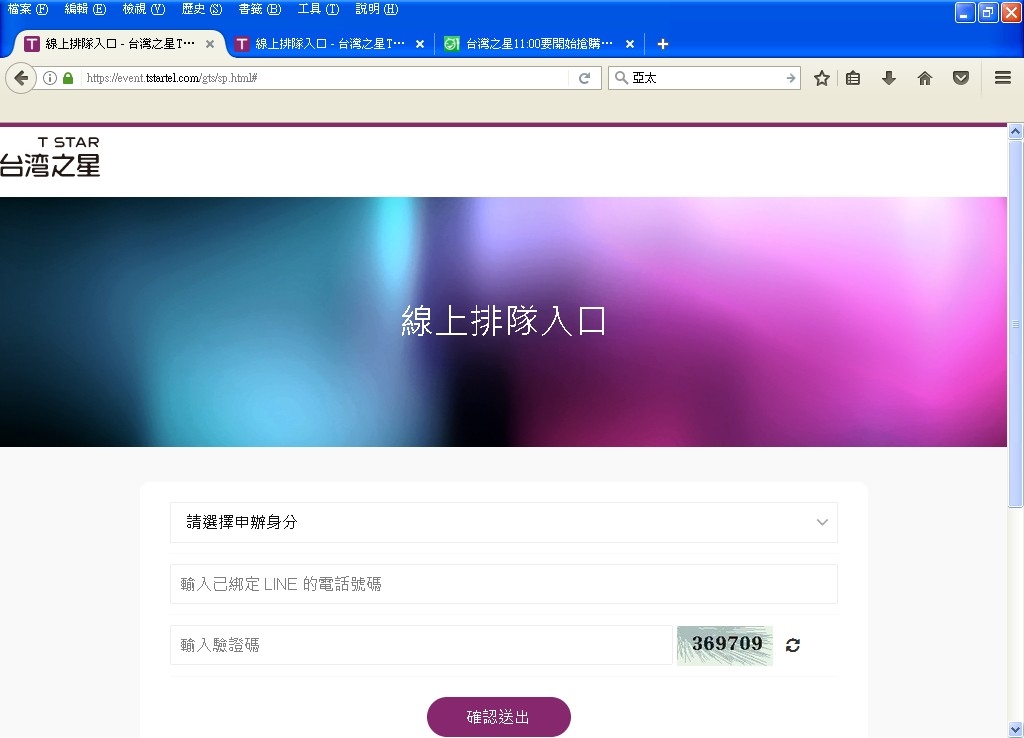
Task: Focus the 輸入驗證碼 captcha input field
Action: coord(421,645)
